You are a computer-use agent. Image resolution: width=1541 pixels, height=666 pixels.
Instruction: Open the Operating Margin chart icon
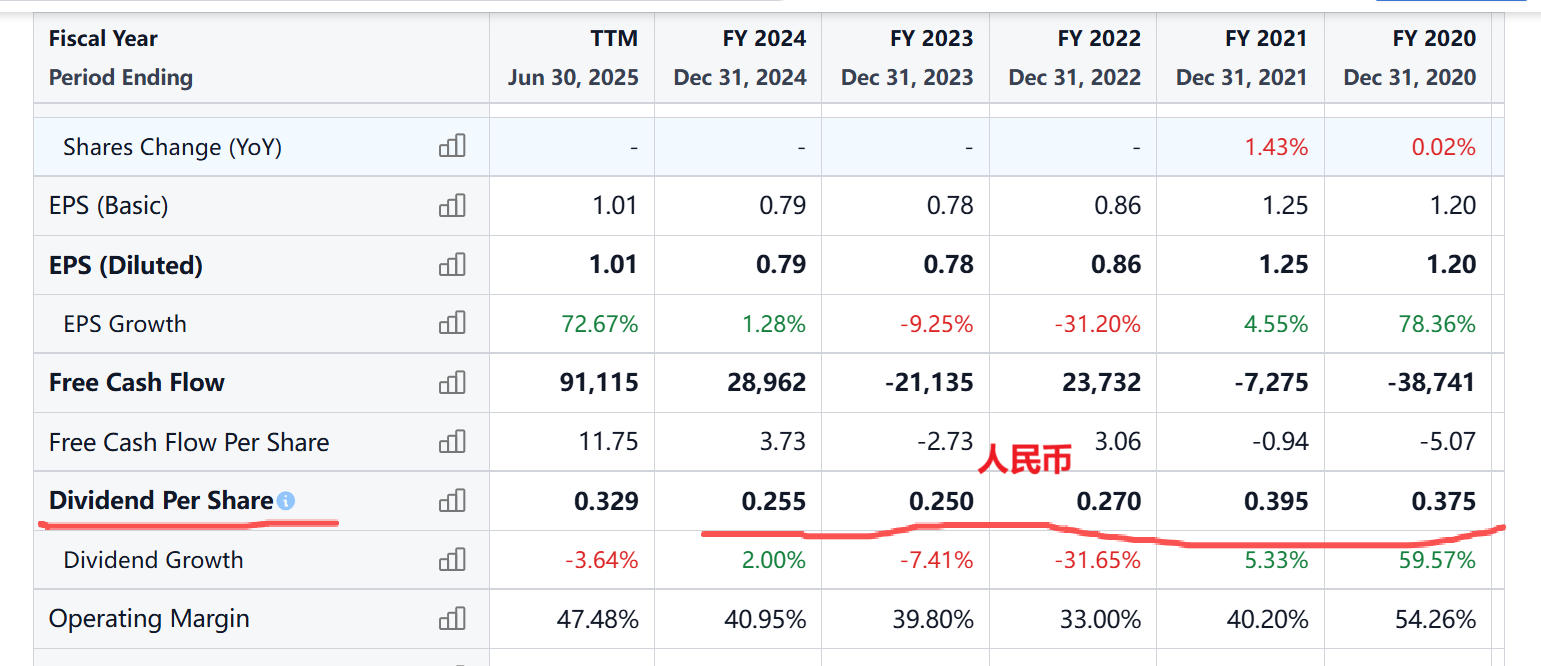point(452,619)
